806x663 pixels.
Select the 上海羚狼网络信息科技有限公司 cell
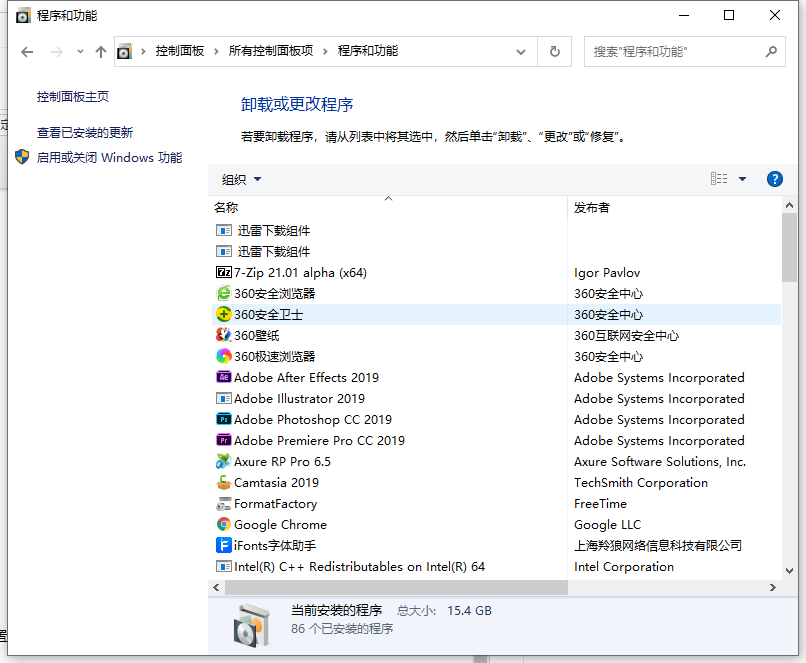[657, 545]
